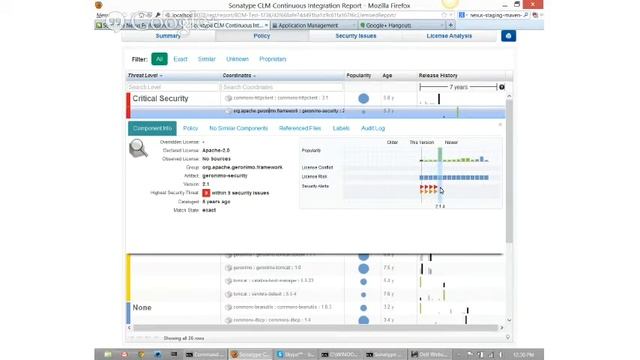The image size is (640, 360).
Task: Click the geronimo-tomcat row component icon
Action: [229, 268]
